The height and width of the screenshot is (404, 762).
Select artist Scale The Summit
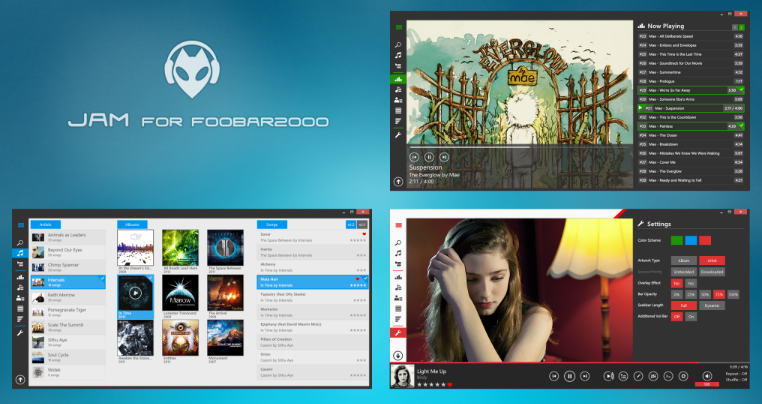68,327
